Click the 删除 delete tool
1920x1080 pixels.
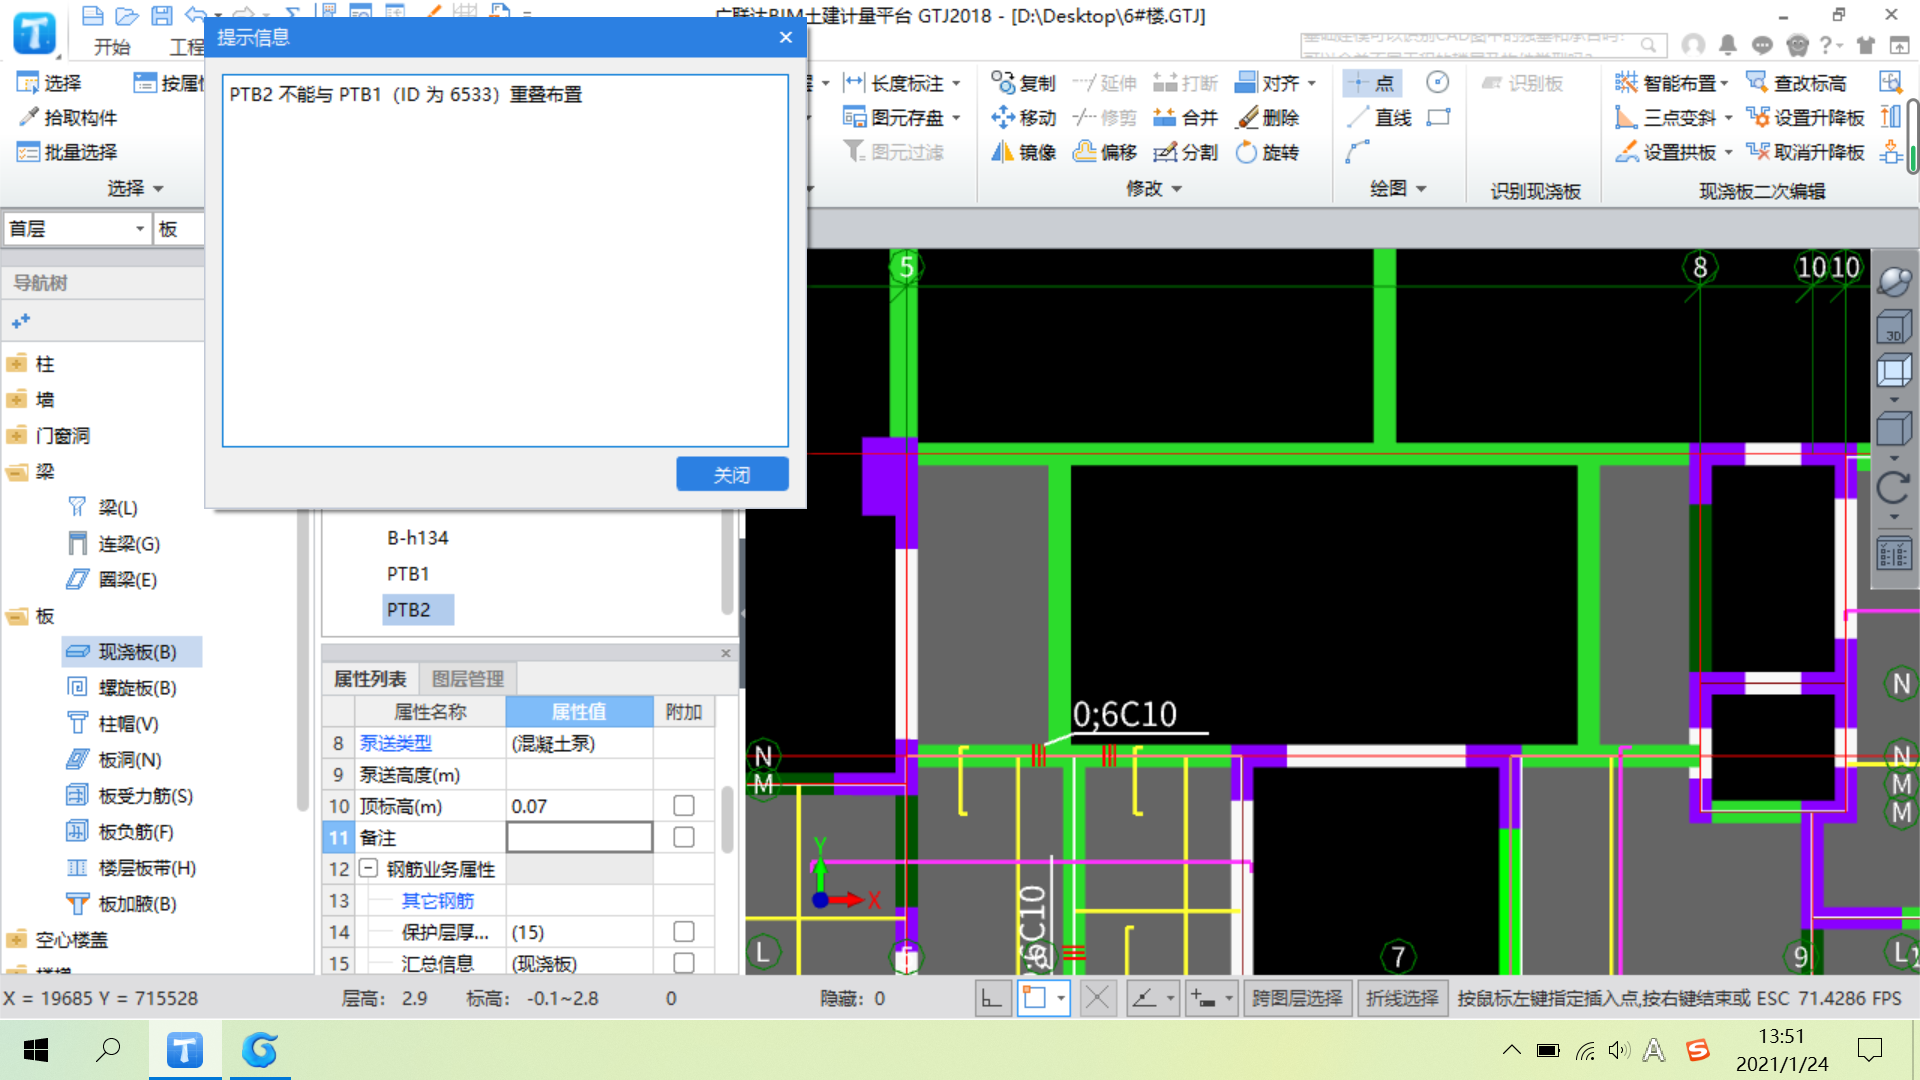(1267, 118)
